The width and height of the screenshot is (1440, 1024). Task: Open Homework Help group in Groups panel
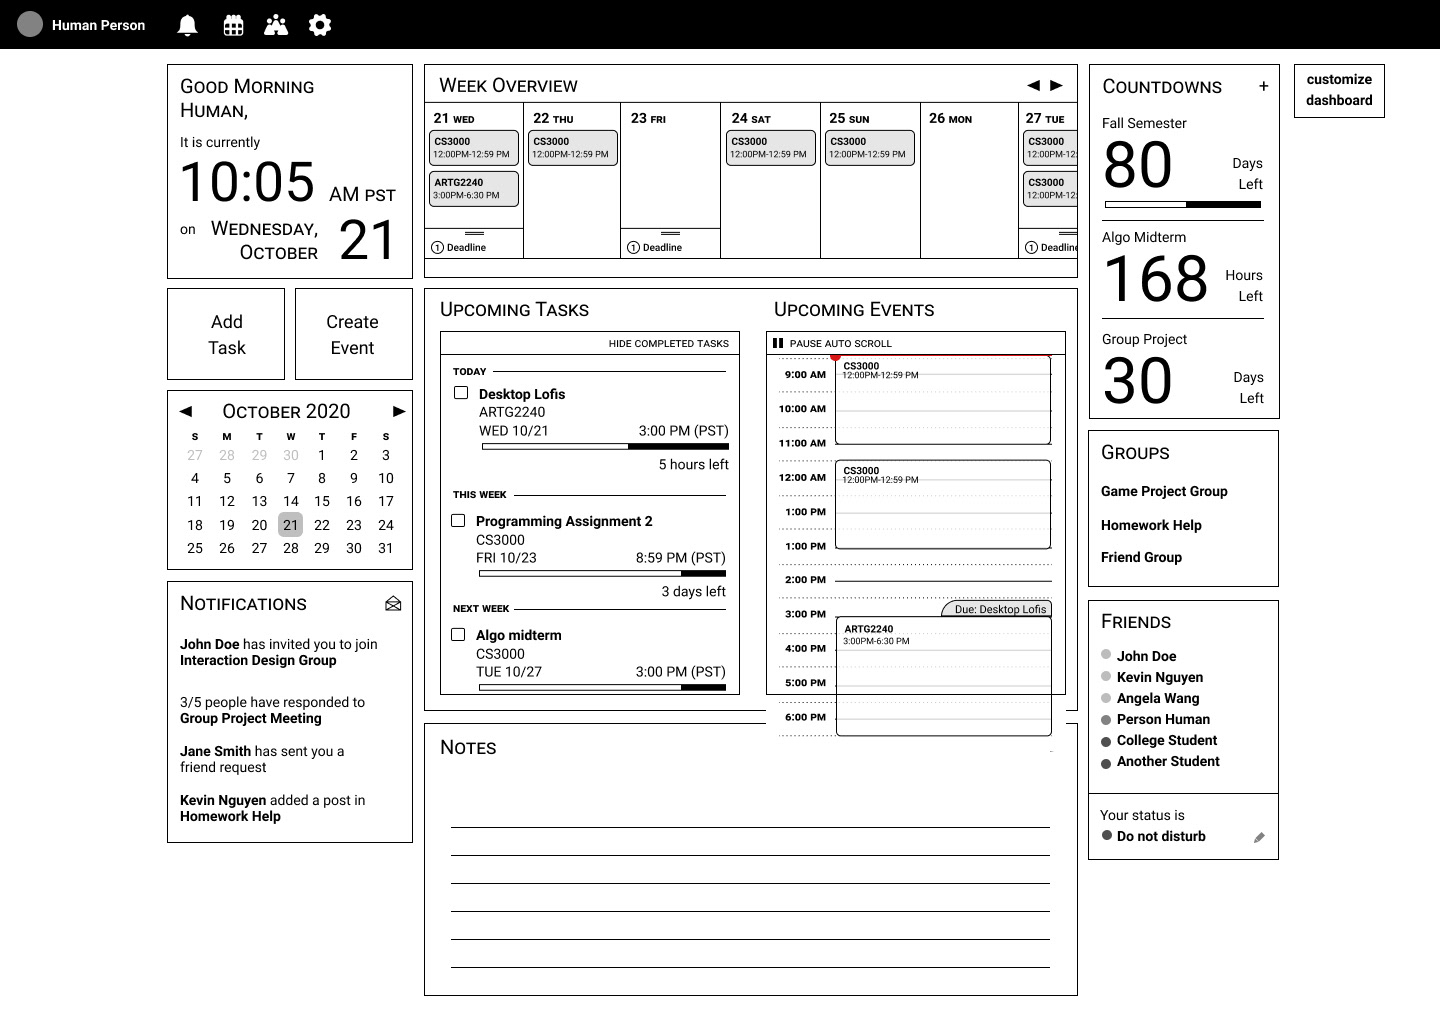coord(1151,525)
